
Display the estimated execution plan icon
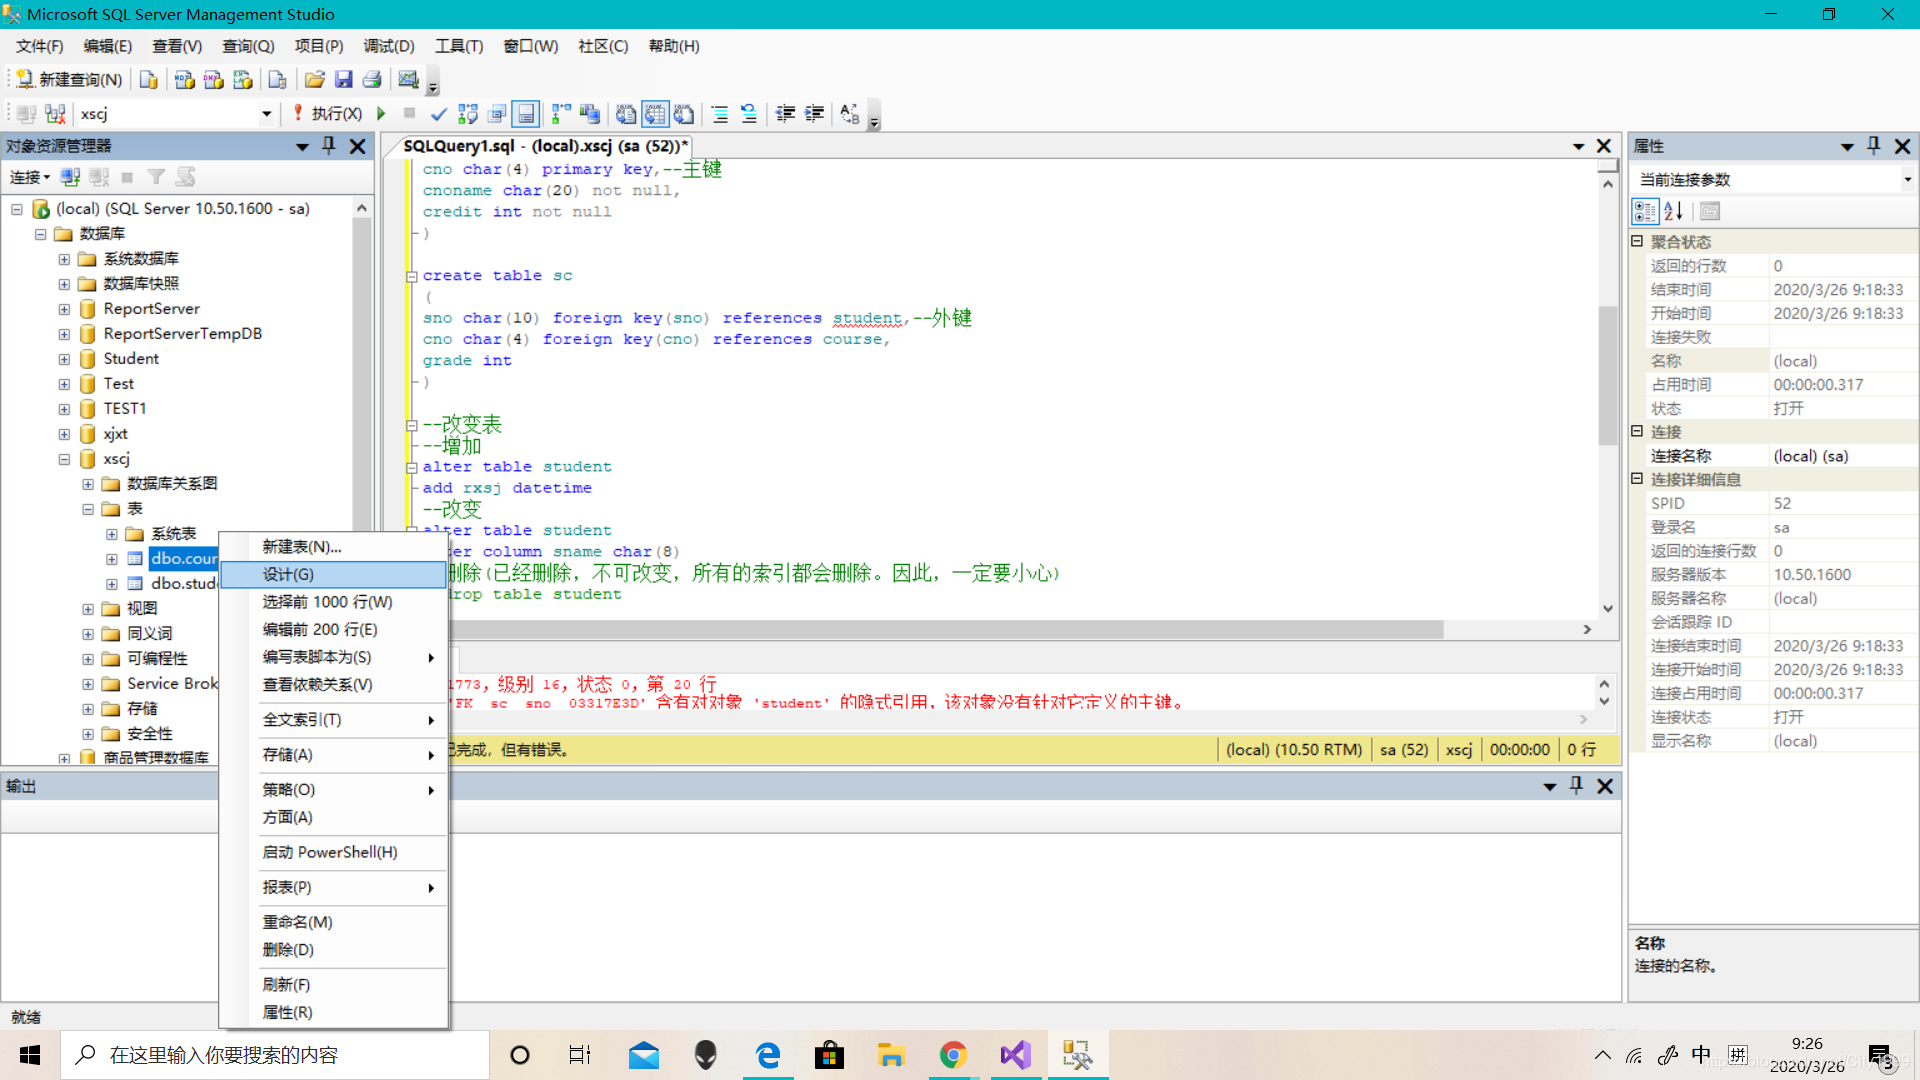pos(467,114)
